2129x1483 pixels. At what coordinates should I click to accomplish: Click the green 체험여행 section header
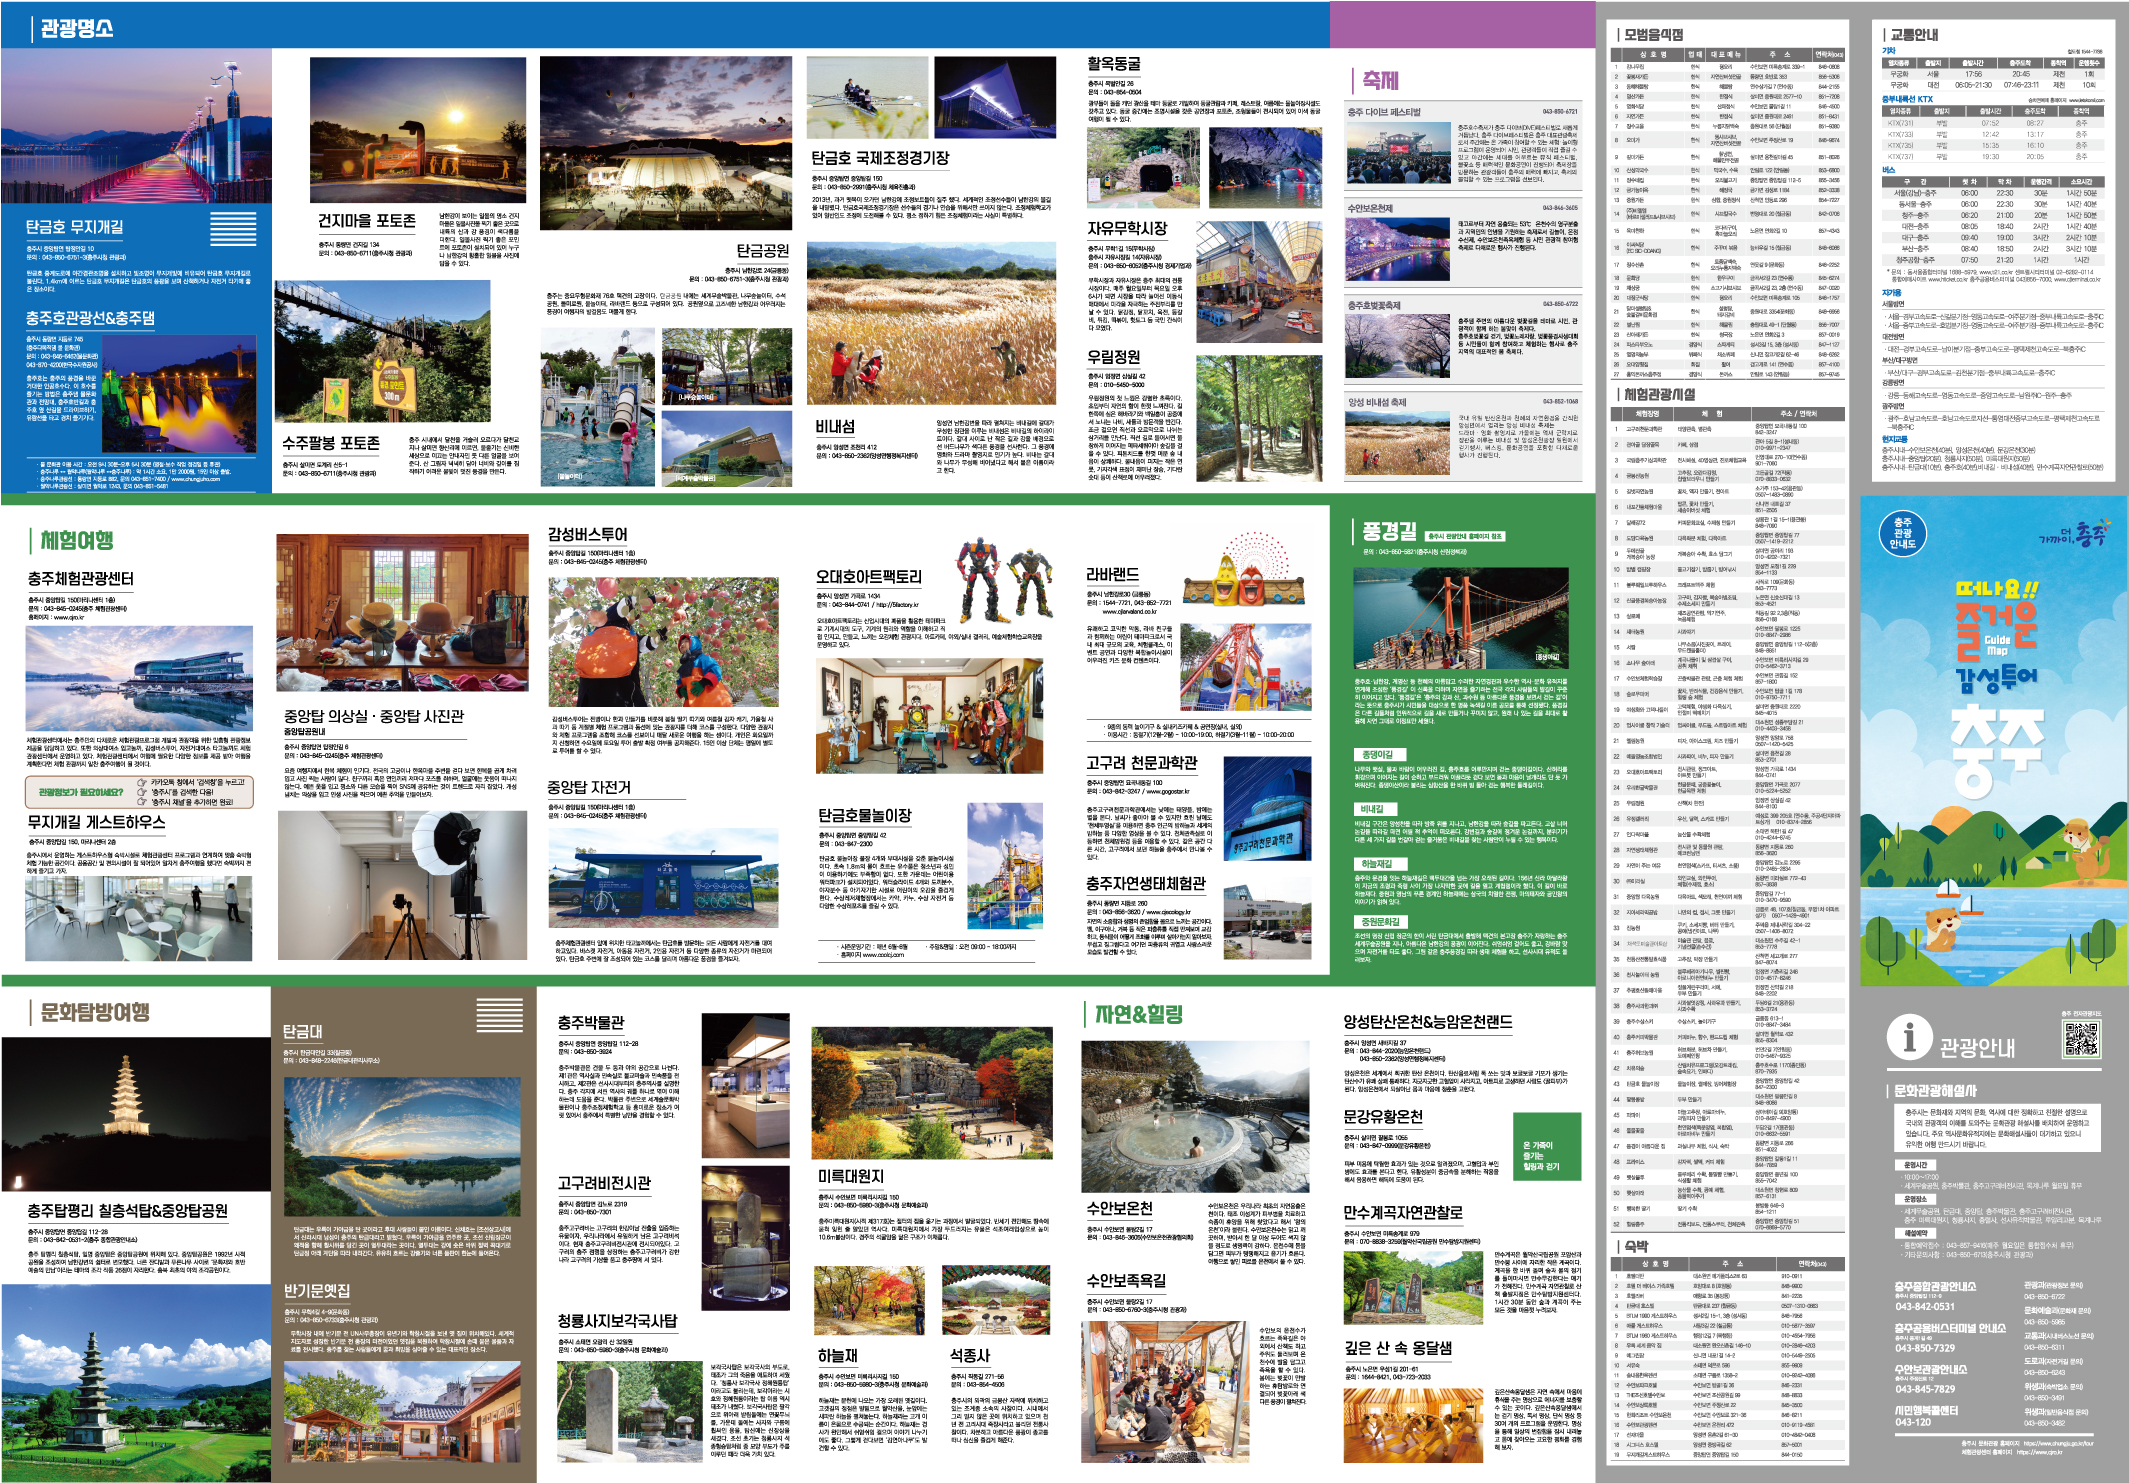pos(76,541)
